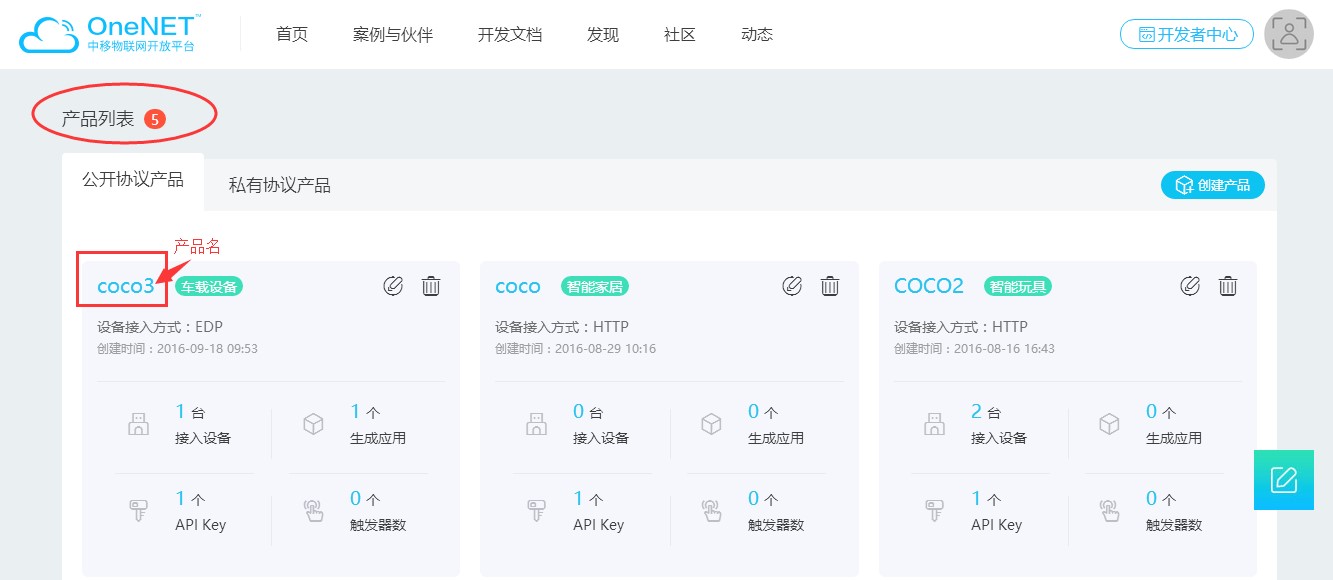Go to 案例与伙伴 menu item
Viewport: 1333px width, 580px height.
coord(393,34)
